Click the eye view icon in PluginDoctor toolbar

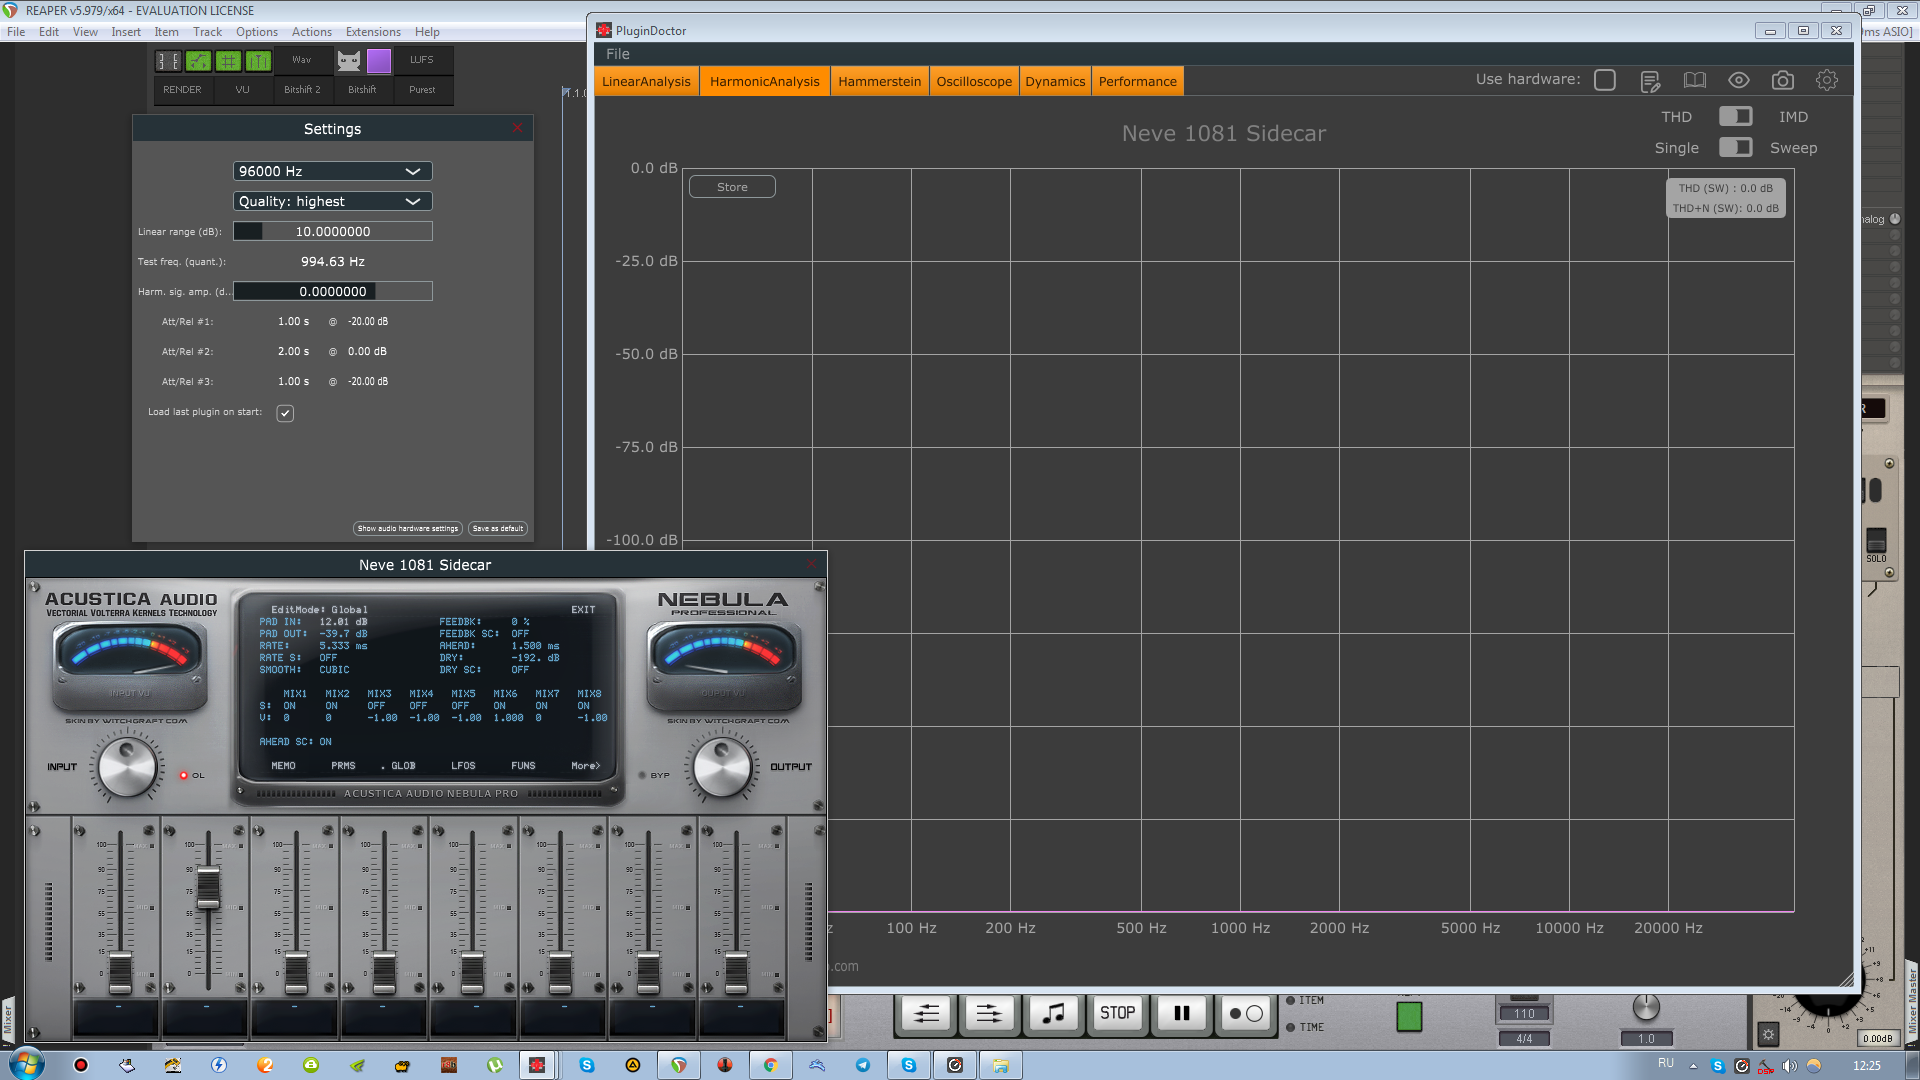(1738, 80)
